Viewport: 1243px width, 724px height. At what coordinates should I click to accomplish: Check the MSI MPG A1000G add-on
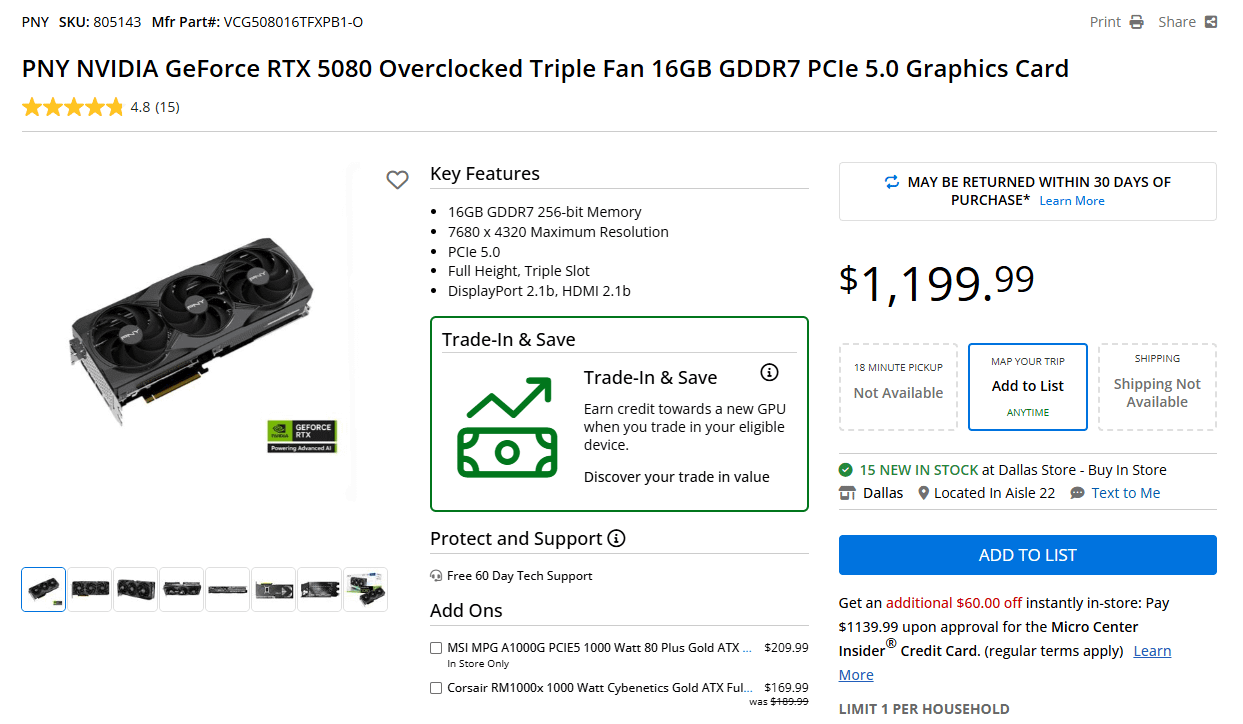[x=436, y=648]
